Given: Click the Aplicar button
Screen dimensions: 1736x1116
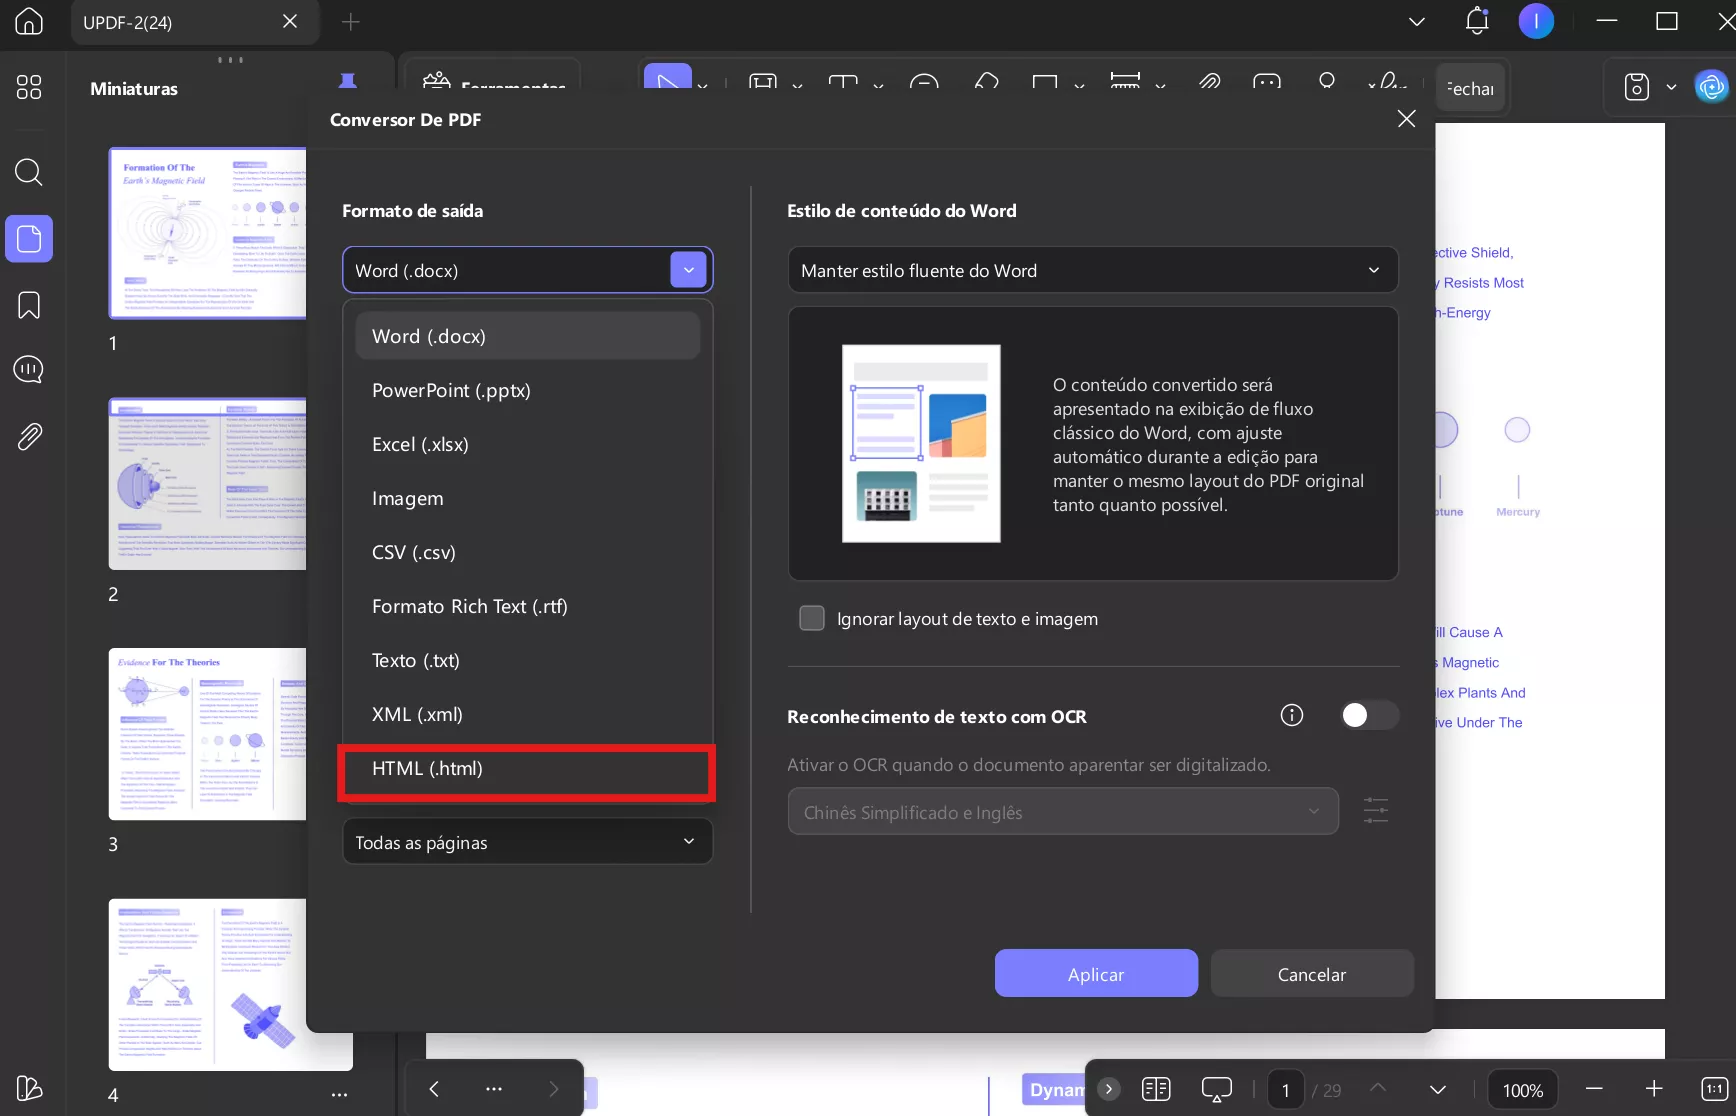Looking at the screenshot, I should coord(1095,973).
